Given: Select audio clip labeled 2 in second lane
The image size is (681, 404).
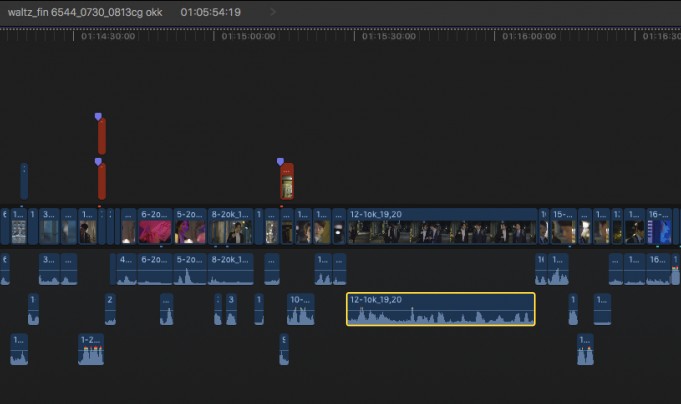Looking at the screenshot, I should pyautogui.click(x=110, y=309).
